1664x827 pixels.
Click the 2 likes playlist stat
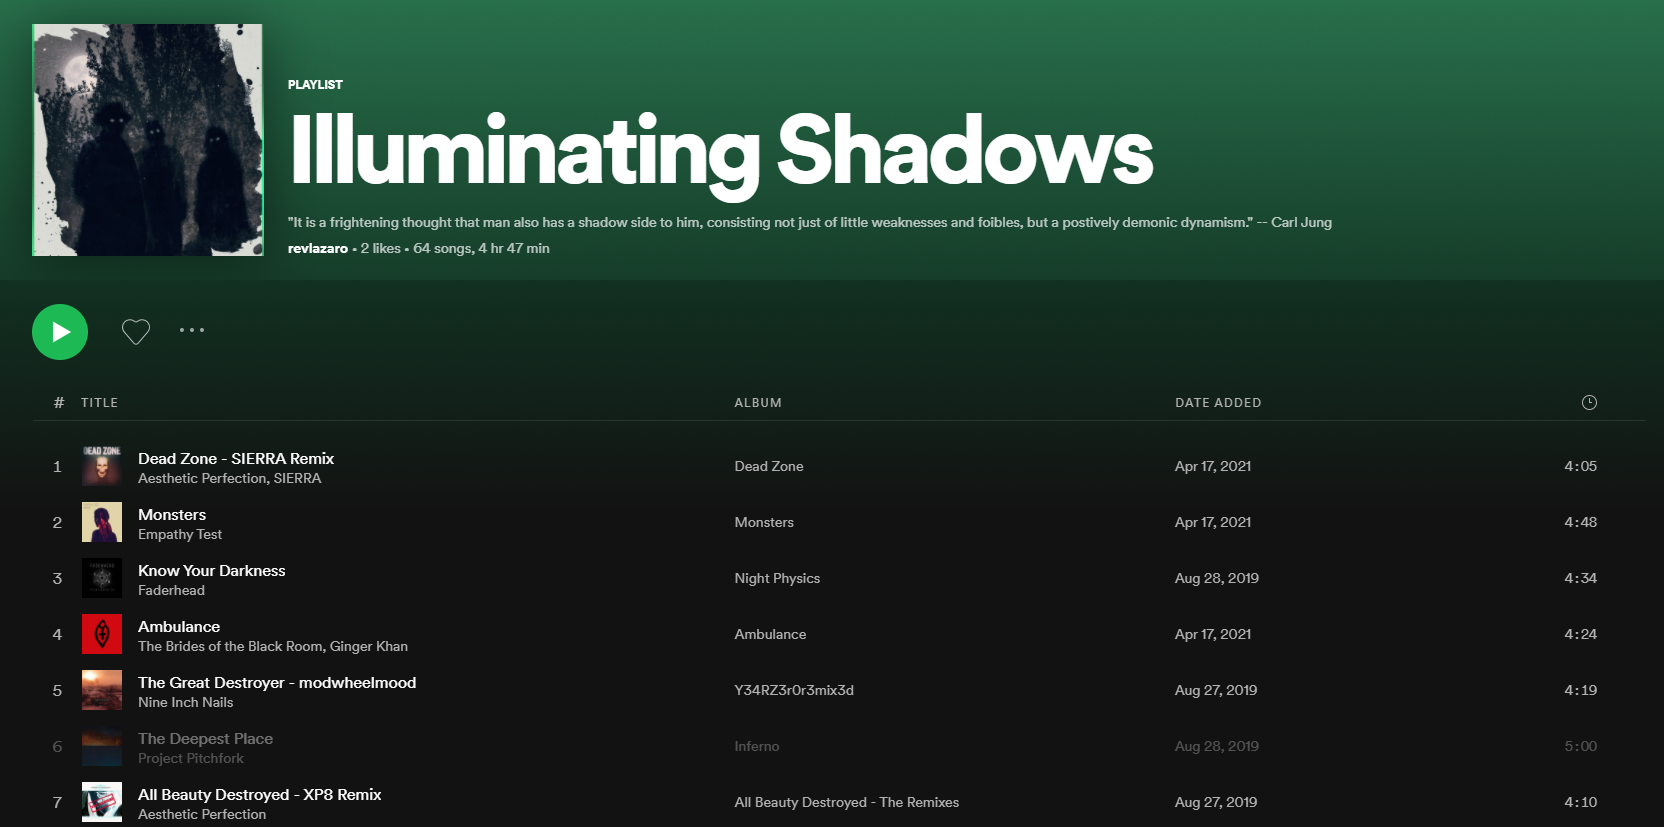pos(380,248)
